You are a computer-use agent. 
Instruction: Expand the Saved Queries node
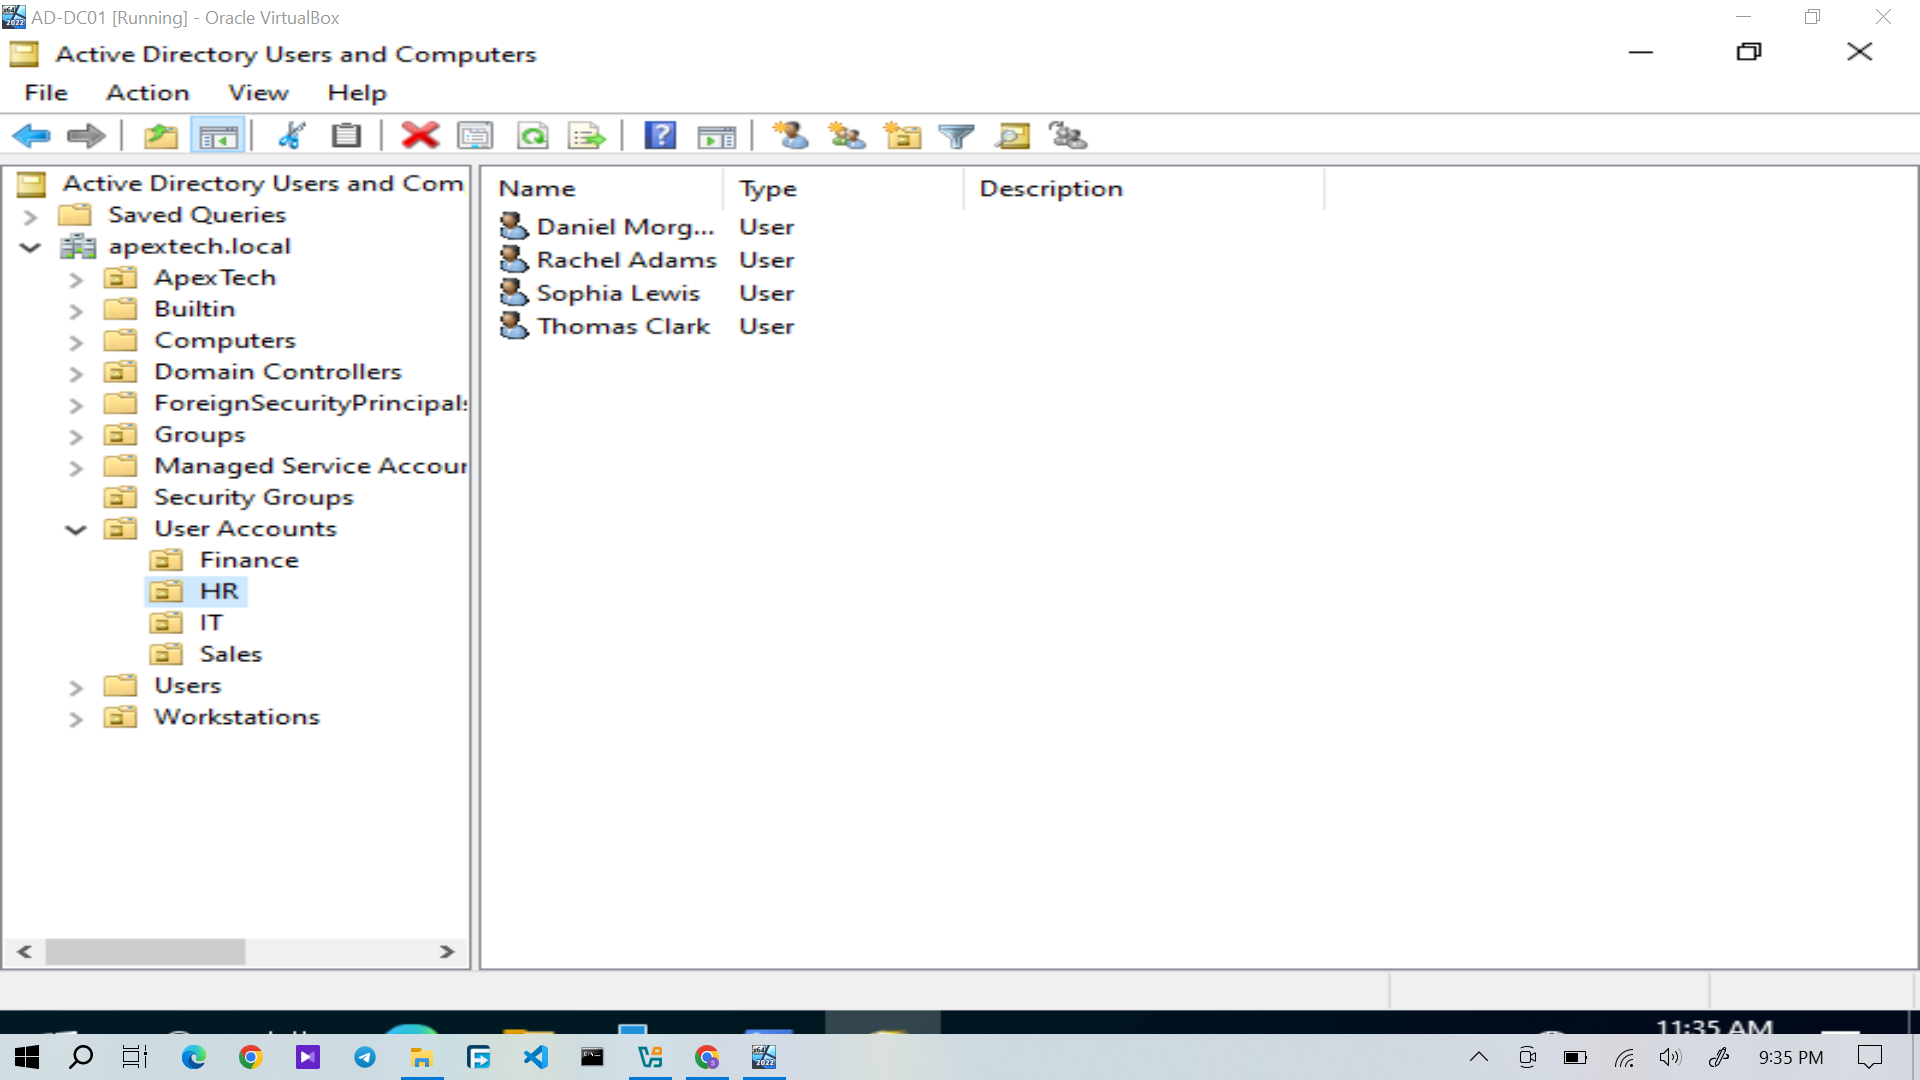(30, 216)
